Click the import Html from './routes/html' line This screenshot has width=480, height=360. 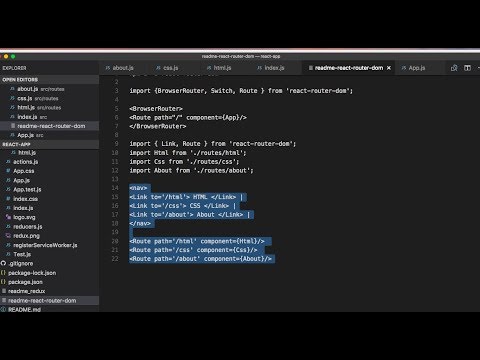click(x=188, y=153)
